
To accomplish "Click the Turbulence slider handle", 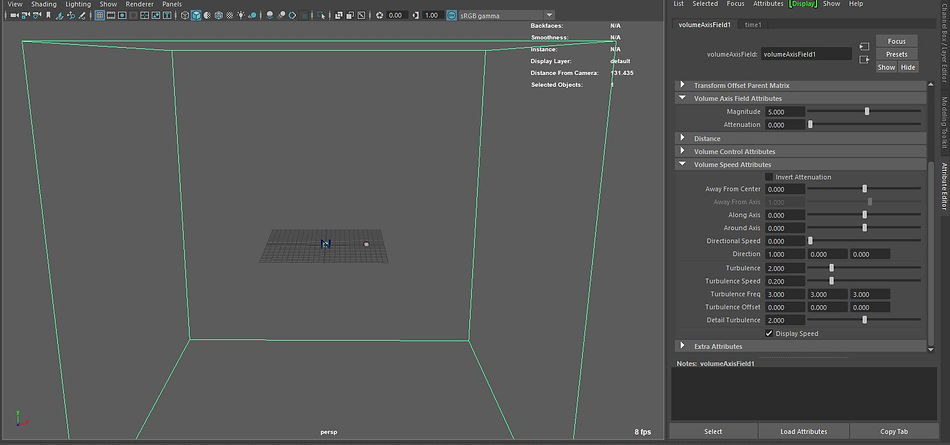I will [x=831, y=268].
